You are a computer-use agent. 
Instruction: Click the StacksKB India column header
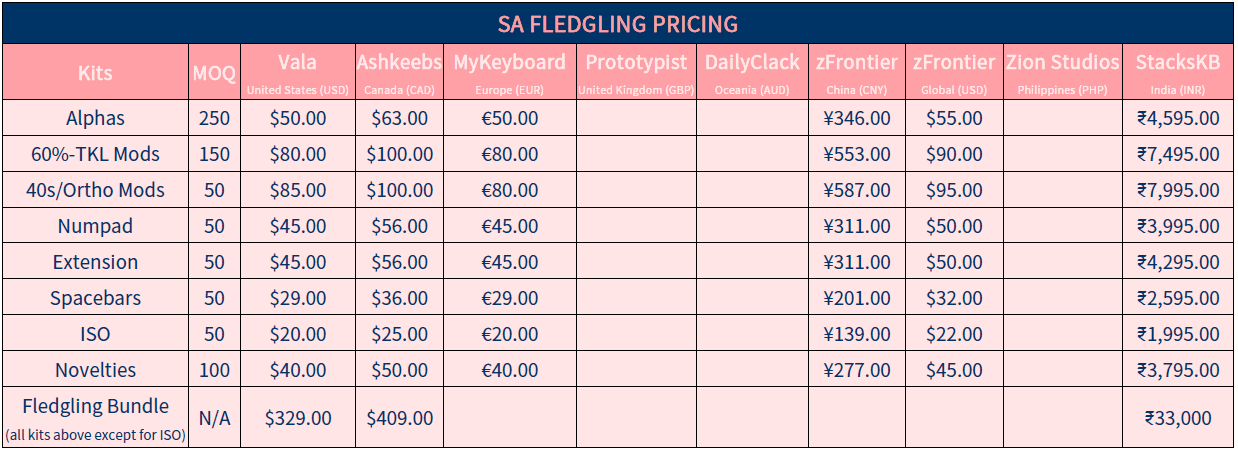click(1177, 72)
